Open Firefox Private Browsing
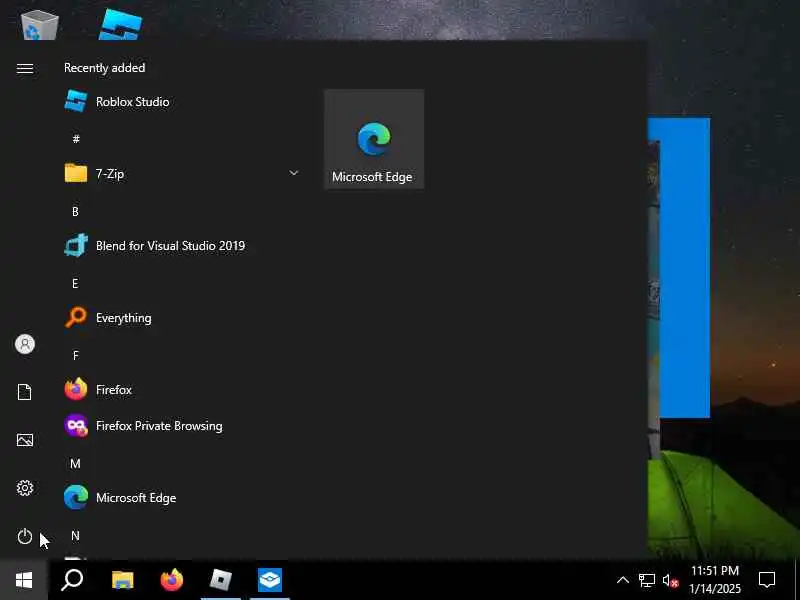 point(181,426)
